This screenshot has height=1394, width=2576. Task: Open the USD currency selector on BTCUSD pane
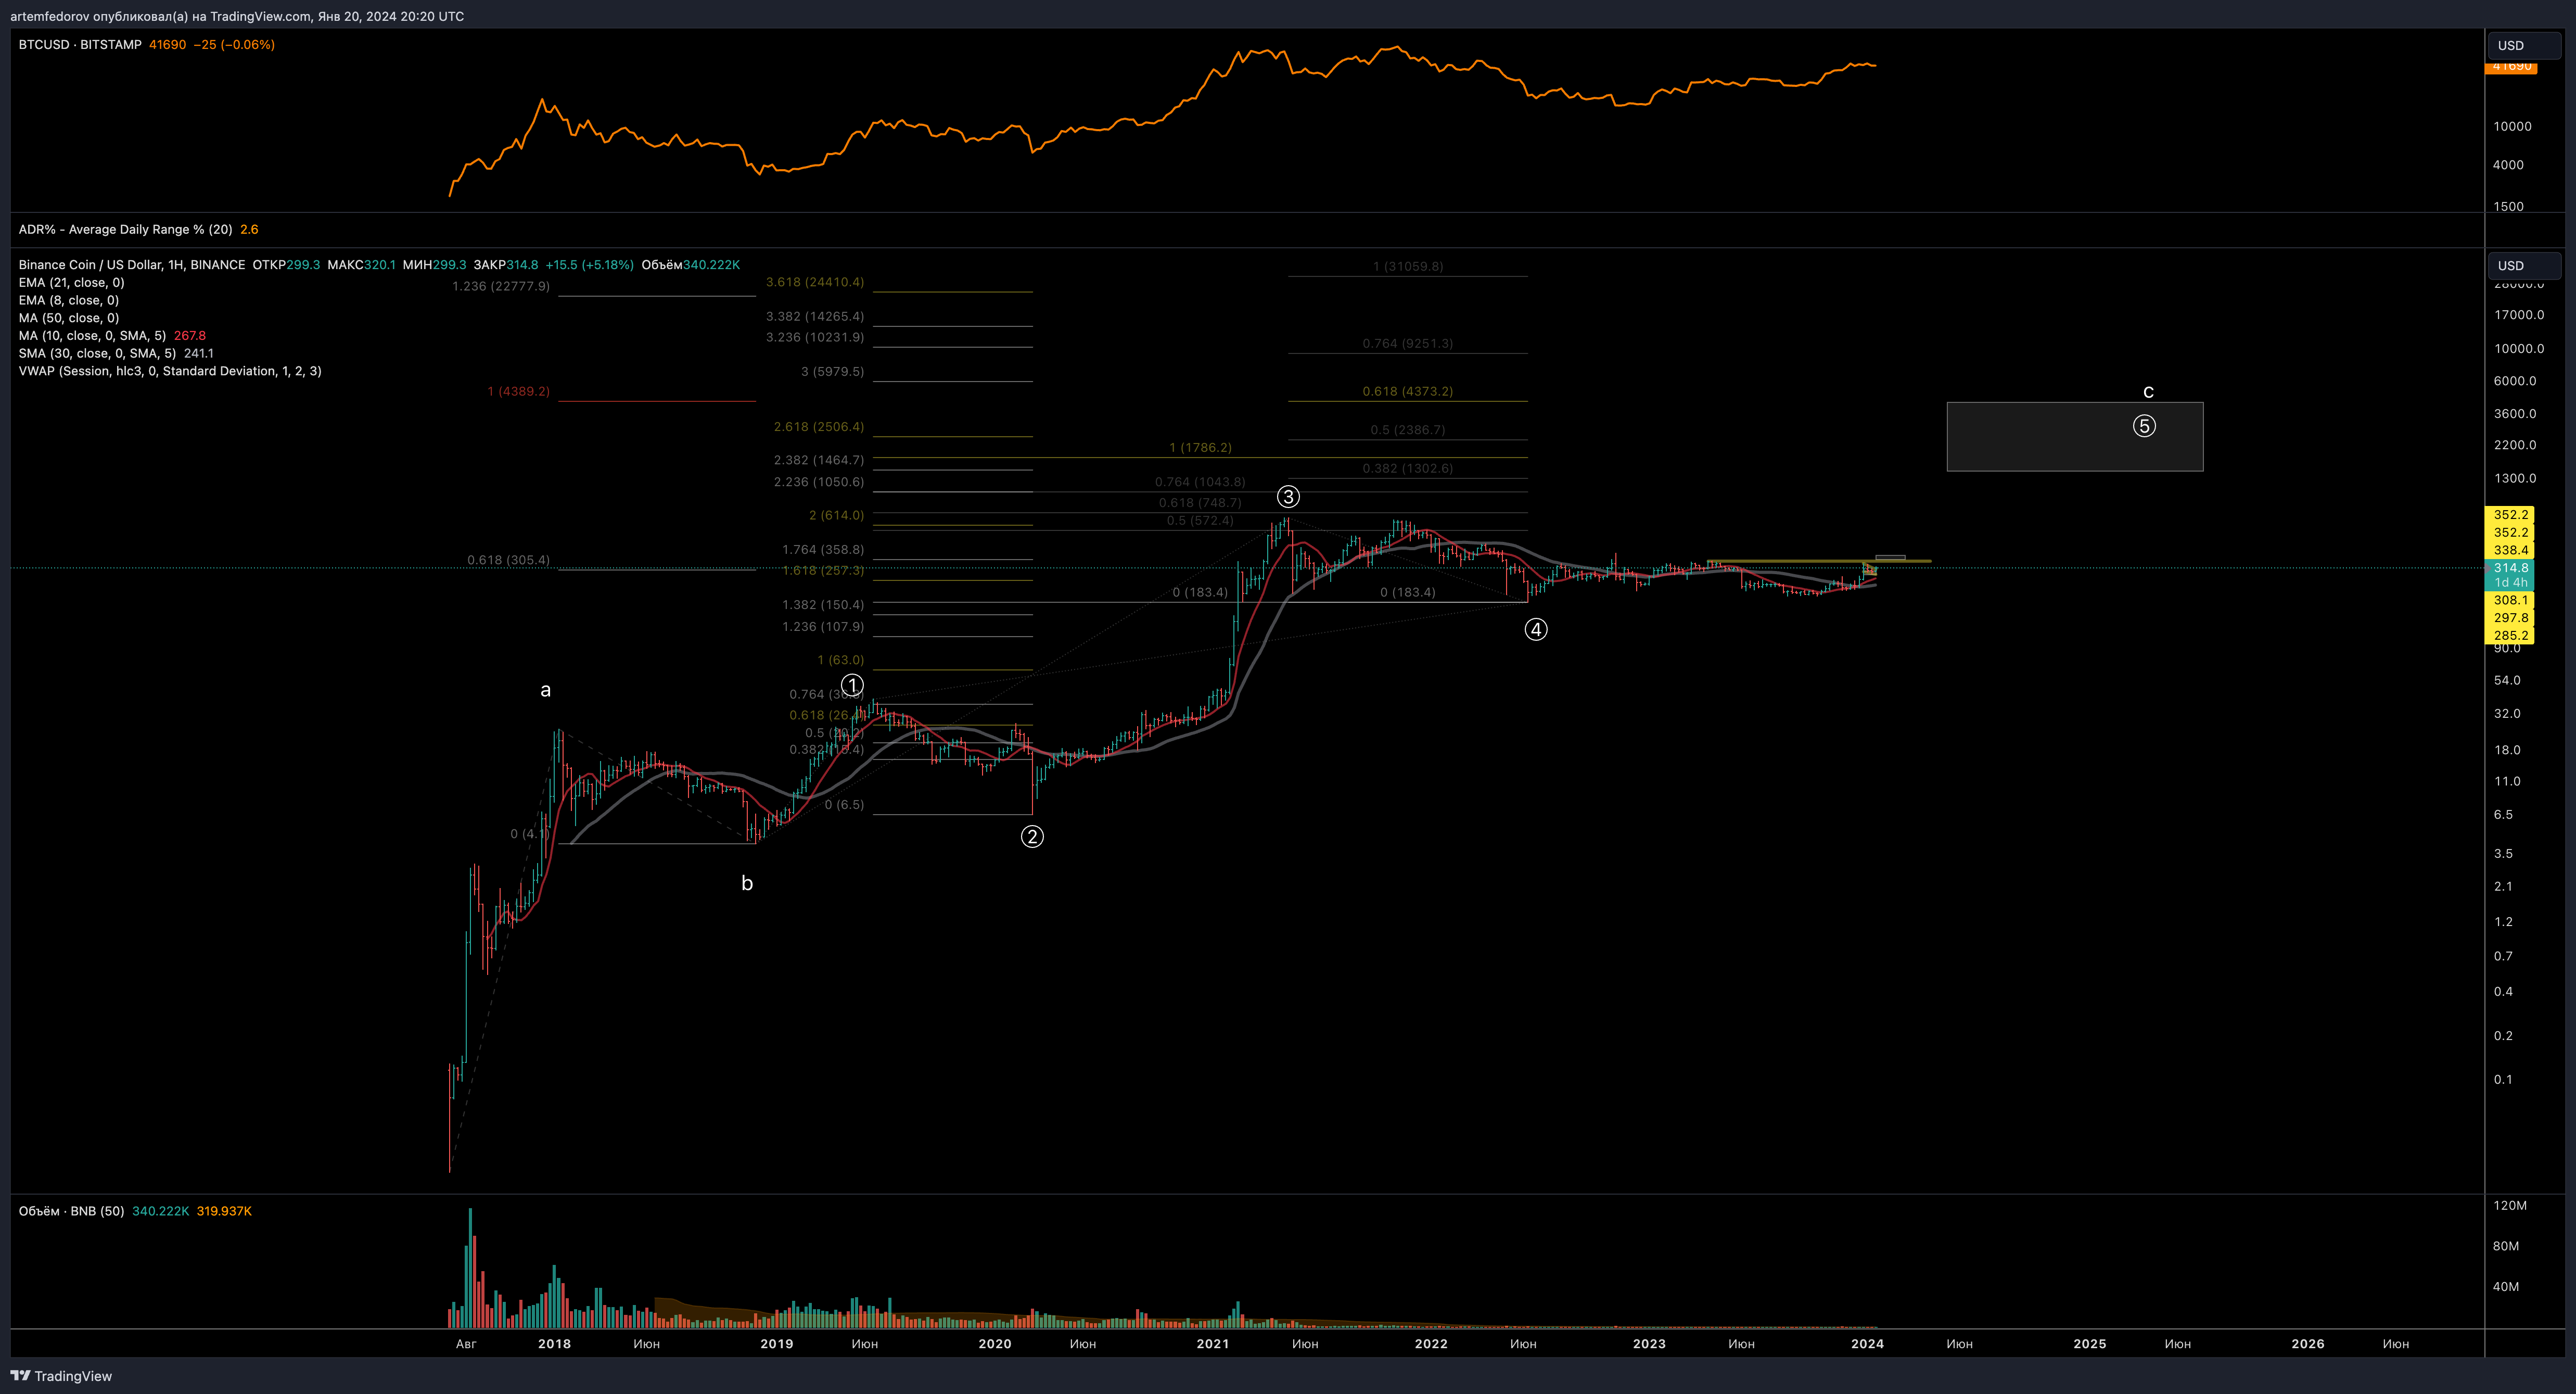[2523, 45]
